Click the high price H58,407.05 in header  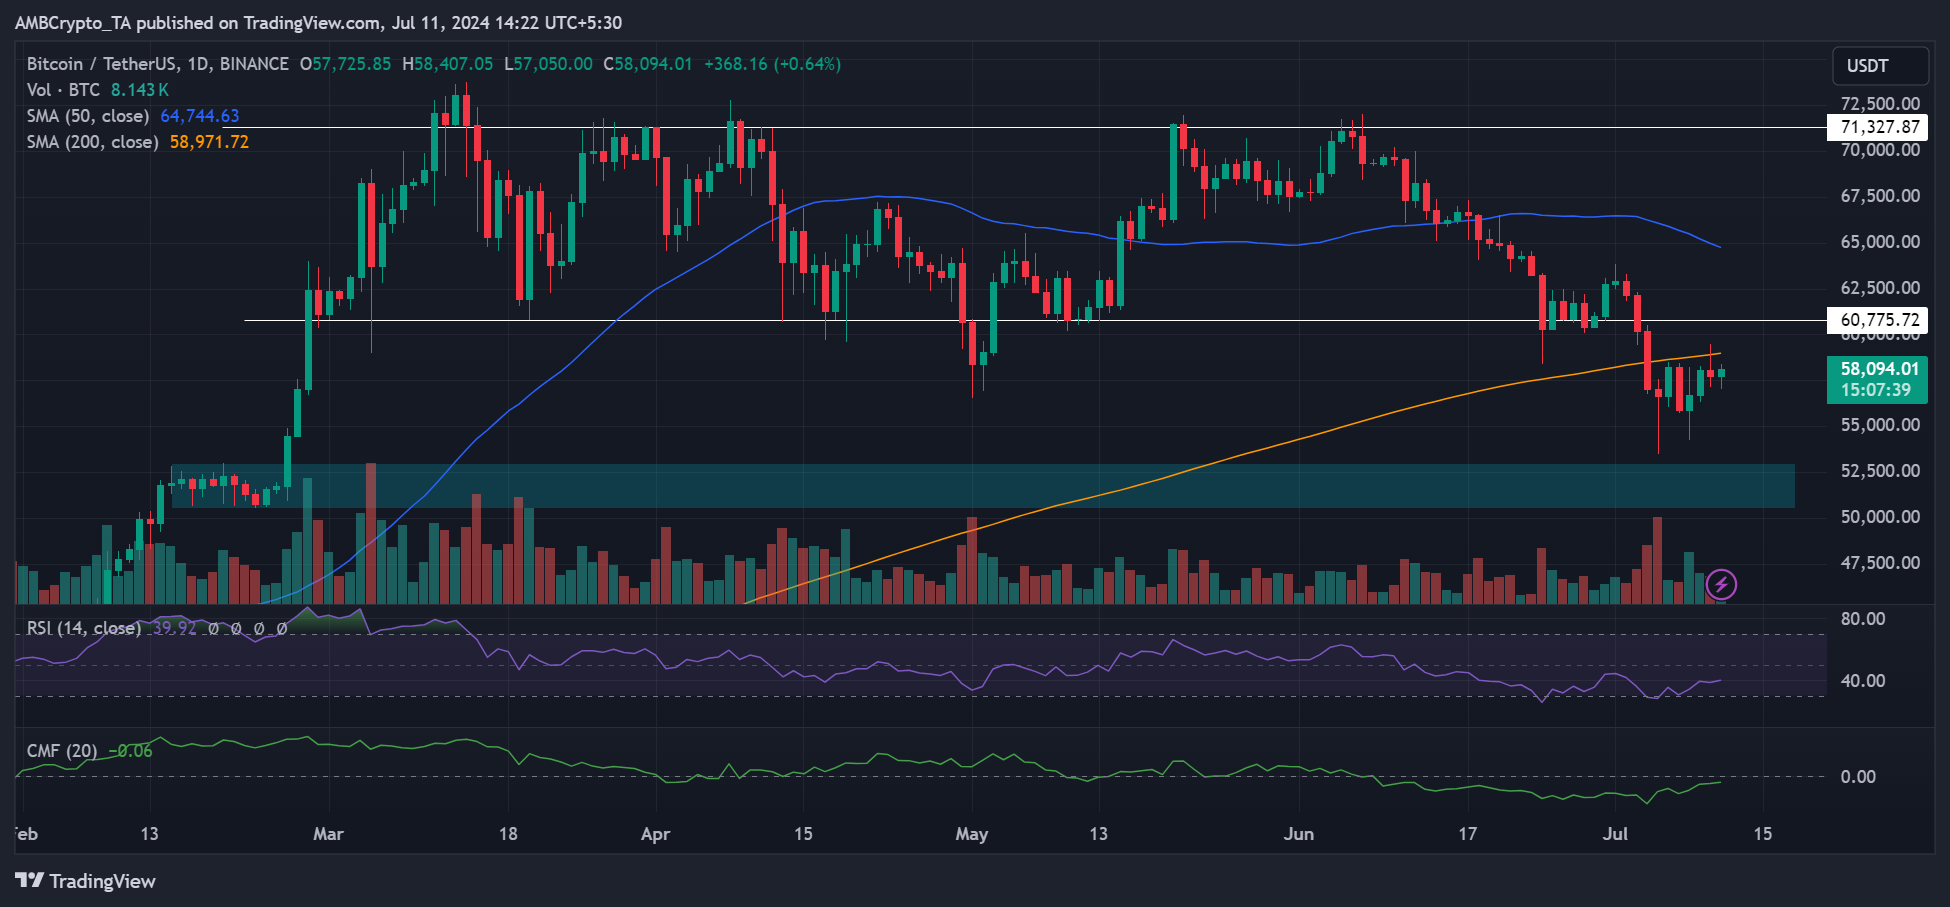447,64
